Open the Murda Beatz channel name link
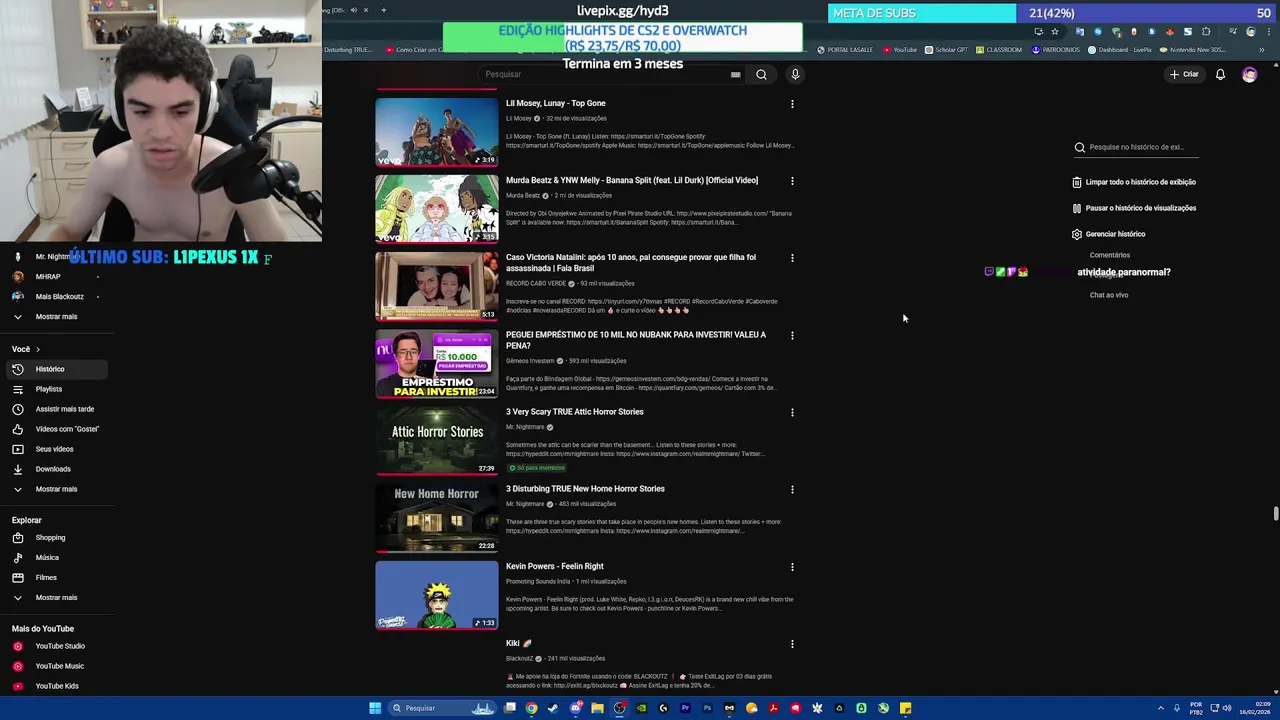Viewport: 1280px width, 720px height. click(x=523, y=195)
